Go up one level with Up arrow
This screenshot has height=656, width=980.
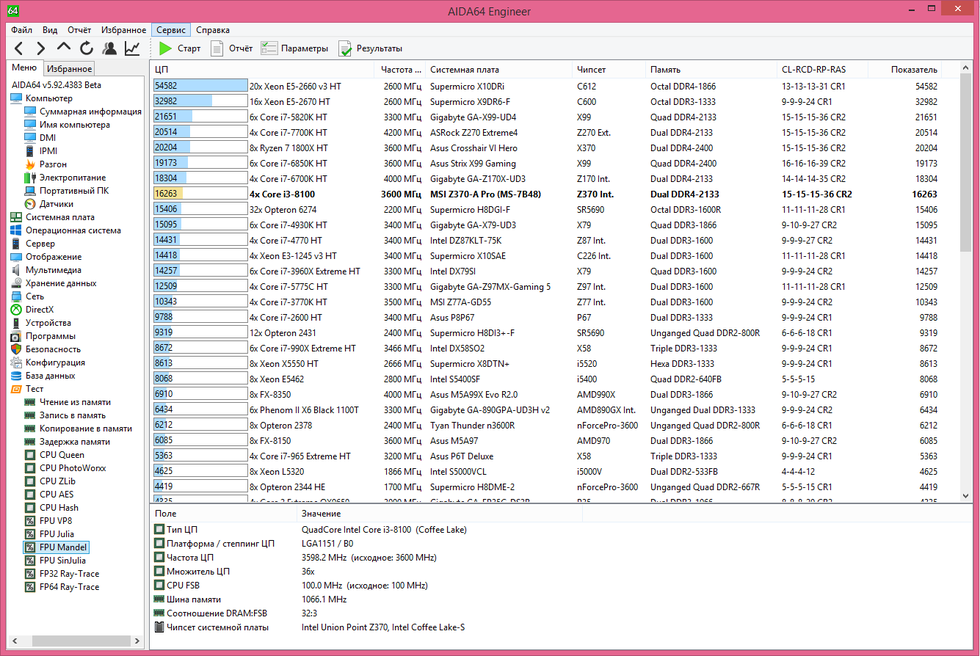64,48
